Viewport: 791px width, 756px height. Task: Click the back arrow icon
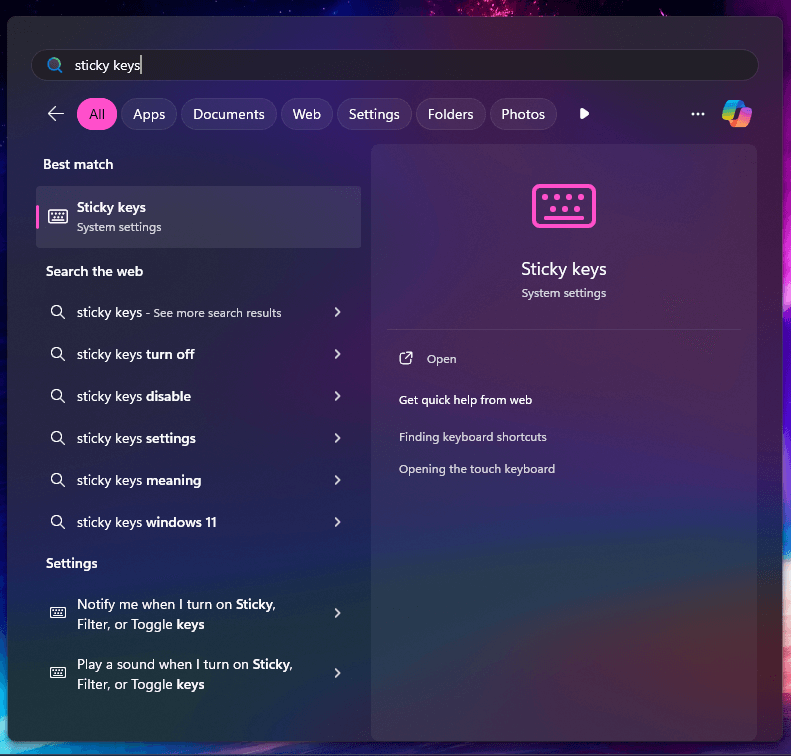[x=55, y=114]
